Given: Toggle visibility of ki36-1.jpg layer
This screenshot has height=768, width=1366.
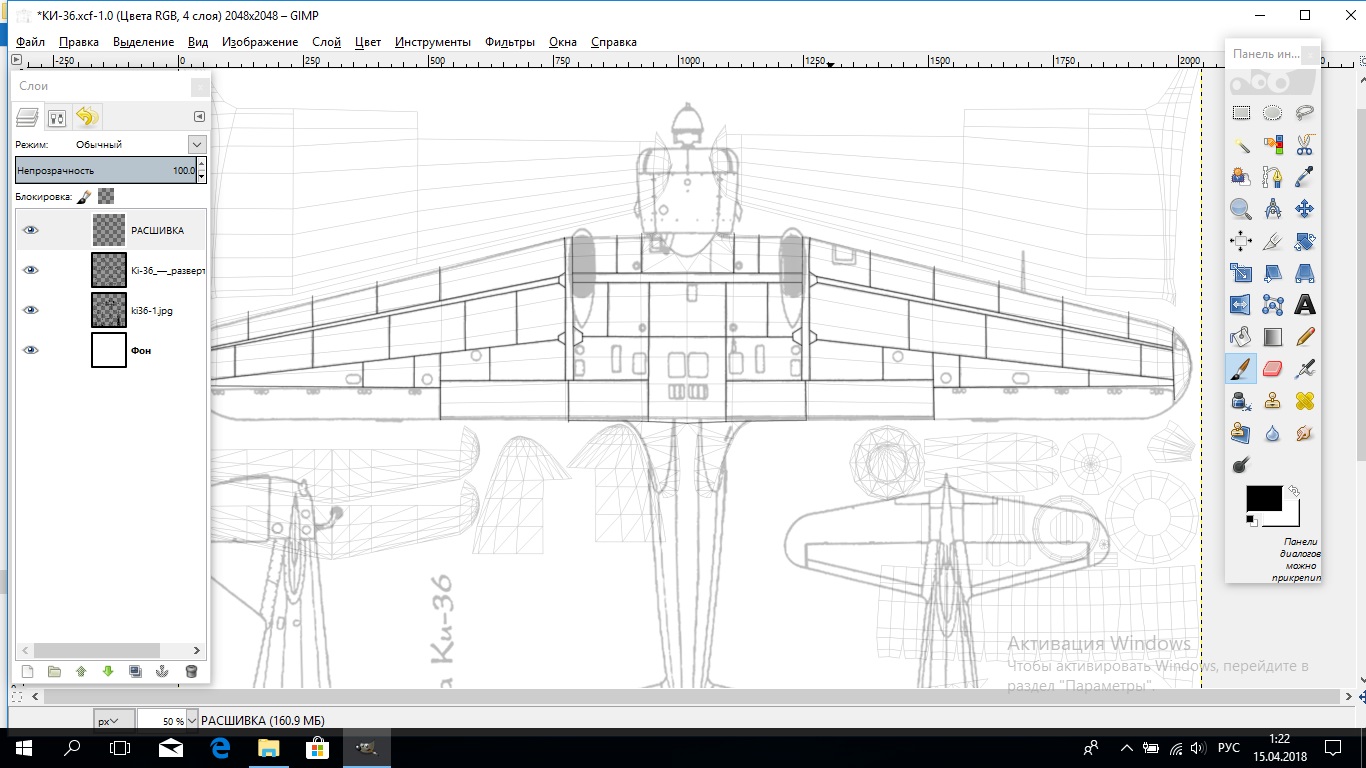Looking at the screenshot, I should click(31, 310).
